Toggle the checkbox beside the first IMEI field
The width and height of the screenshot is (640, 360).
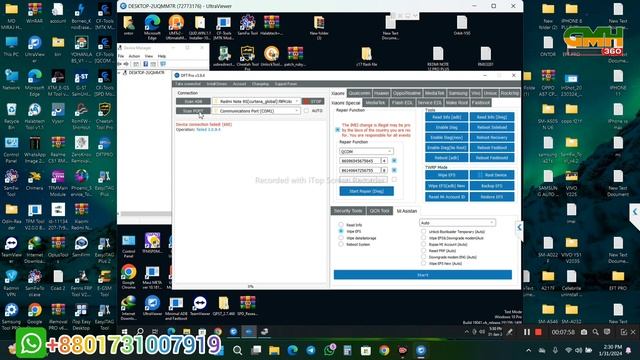pyautogui.click(x=394, y=161)
